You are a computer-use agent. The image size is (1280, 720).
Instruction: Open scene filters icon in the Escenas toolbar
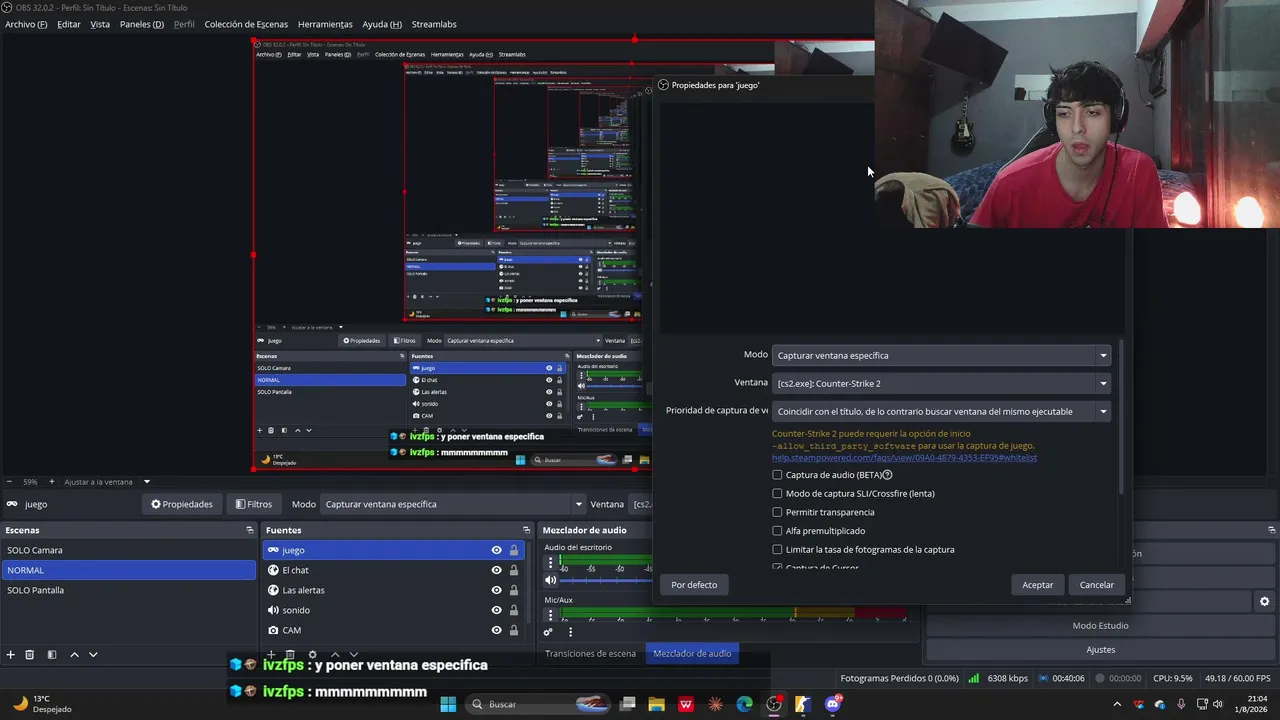[x=52, y=654]
